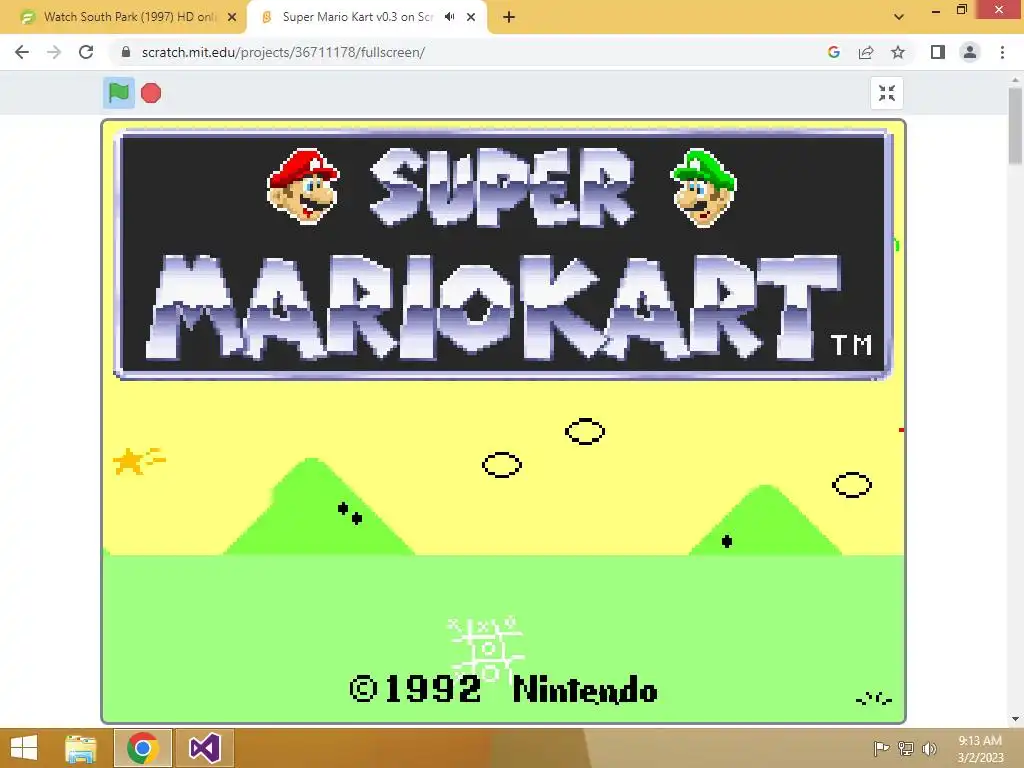Screen dimensions: 1024x768
Task: Expand the tab search dropdown
Action: 899,17
